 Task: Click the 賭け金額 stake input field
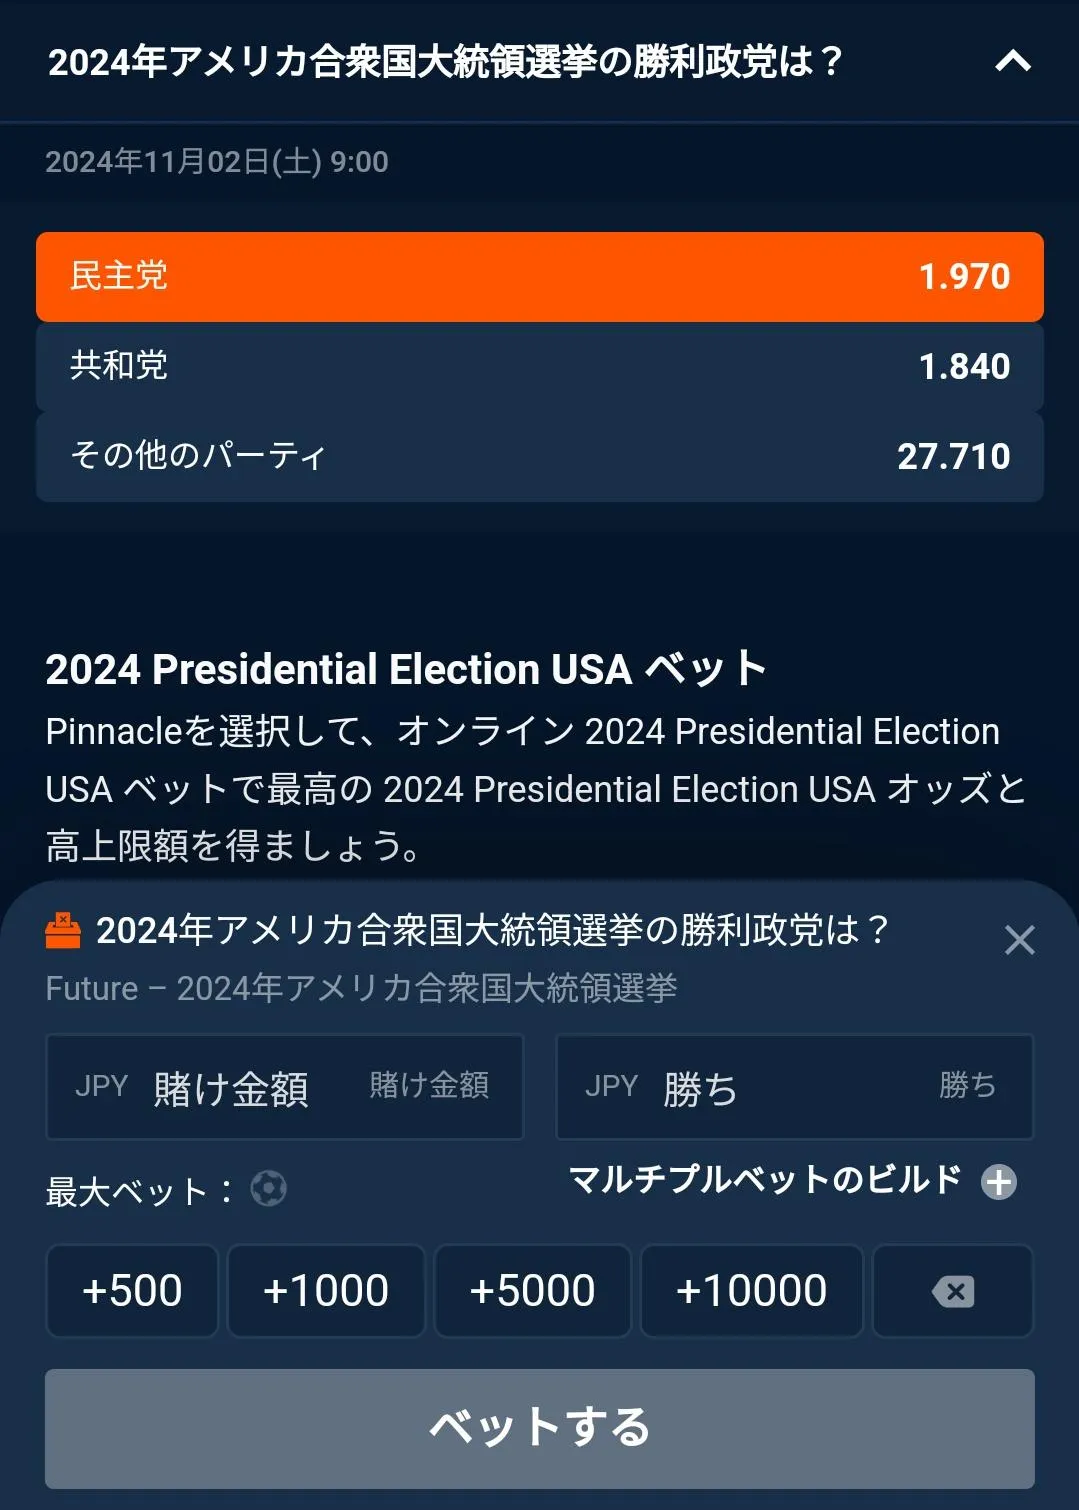pos(285,1087)
